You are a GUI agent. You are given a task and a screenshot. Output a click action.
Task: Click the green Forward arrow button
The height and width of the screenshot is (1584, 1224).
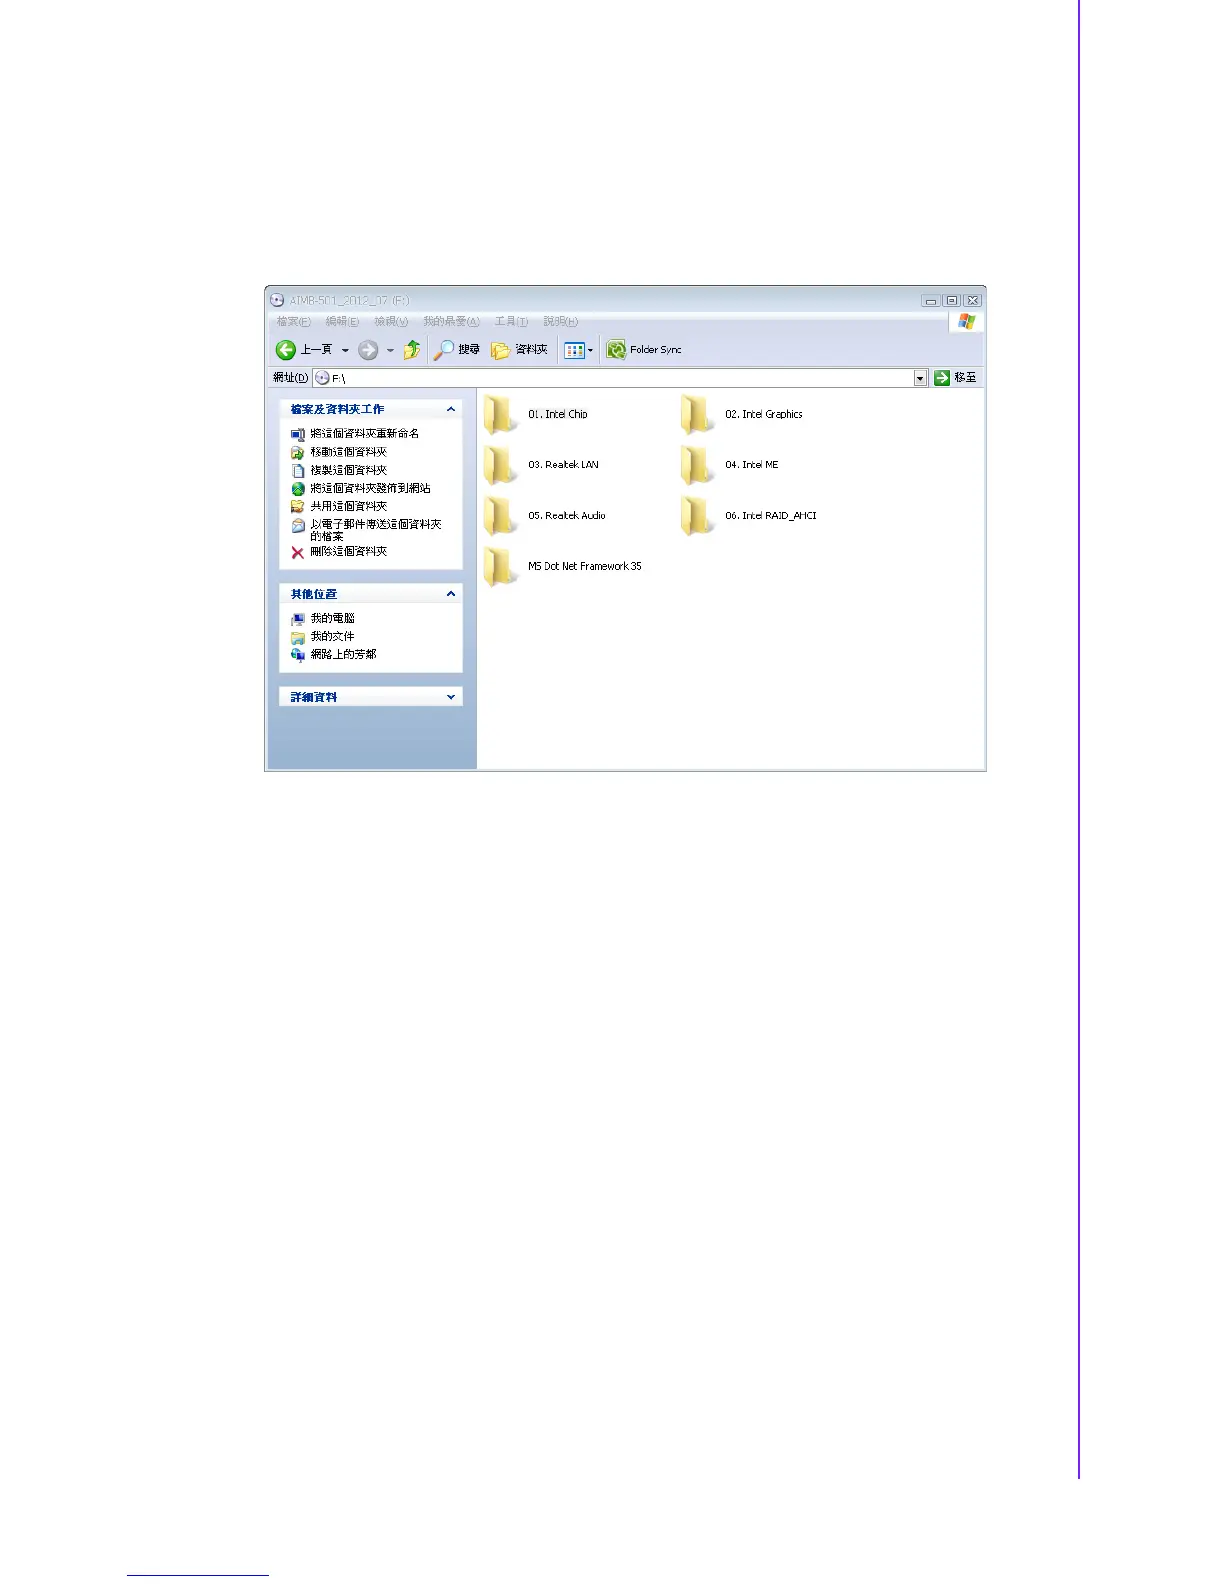(x=368, y=350)
